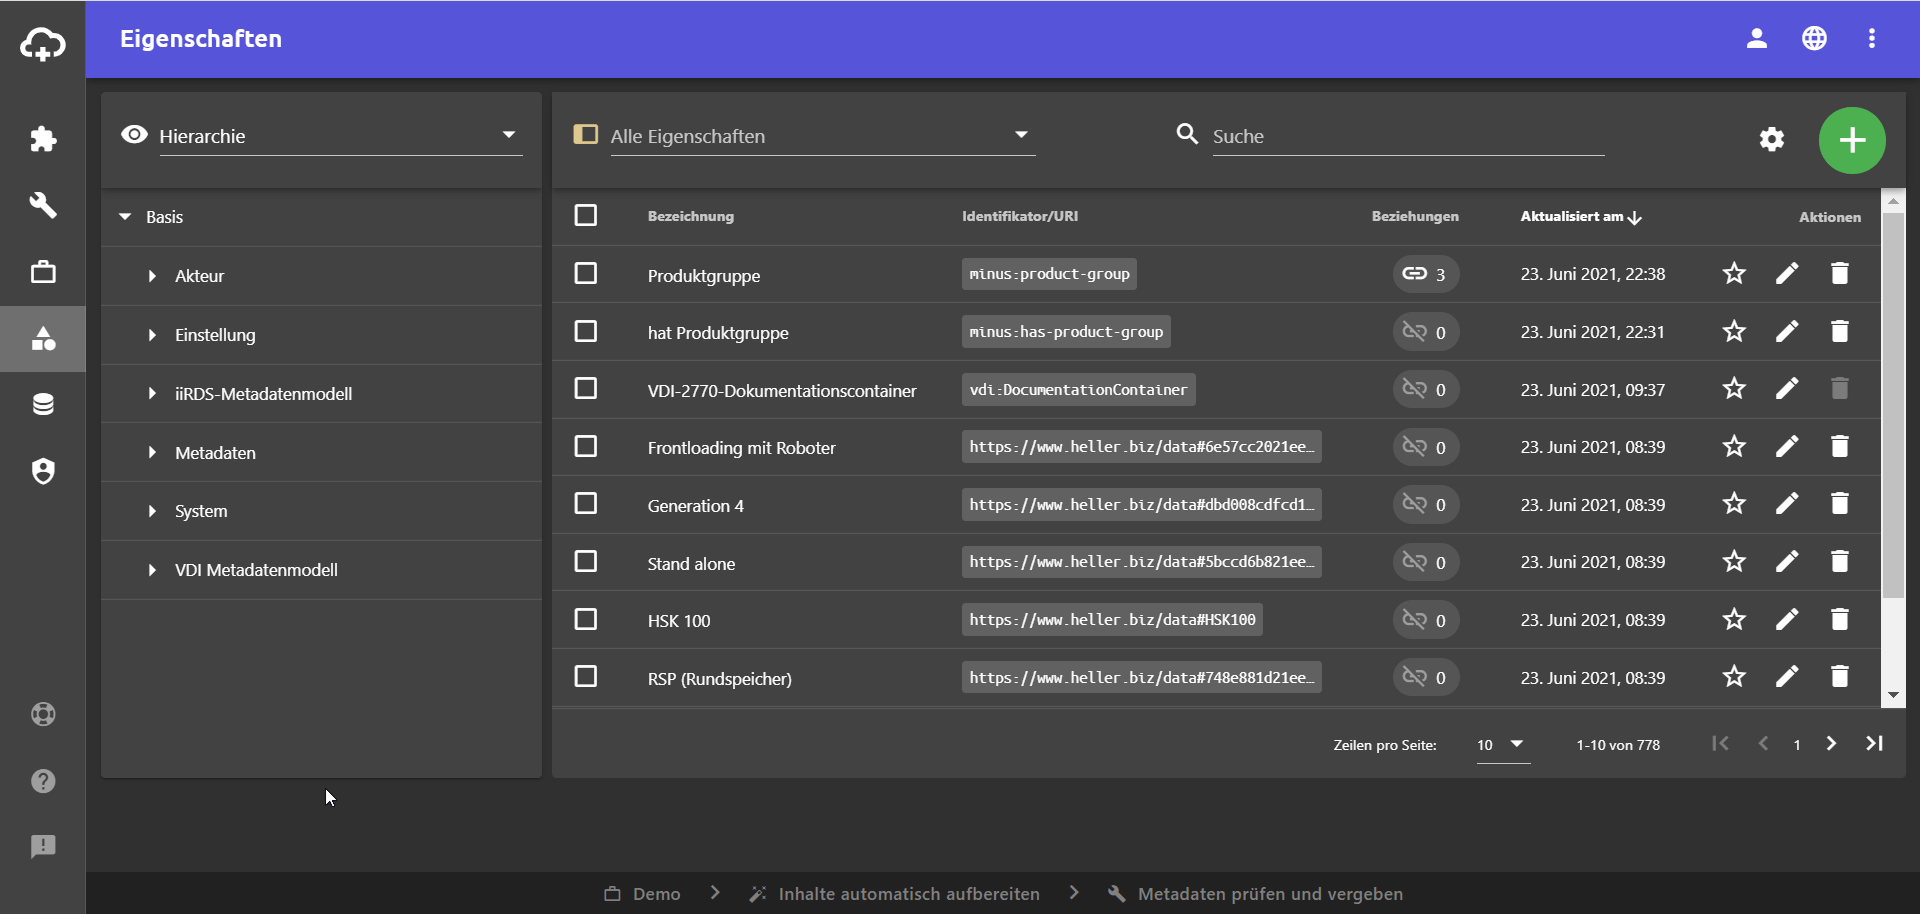Expand the Akteur tree node
This screenshot has height=914, width=1920.
pos(152,276)
